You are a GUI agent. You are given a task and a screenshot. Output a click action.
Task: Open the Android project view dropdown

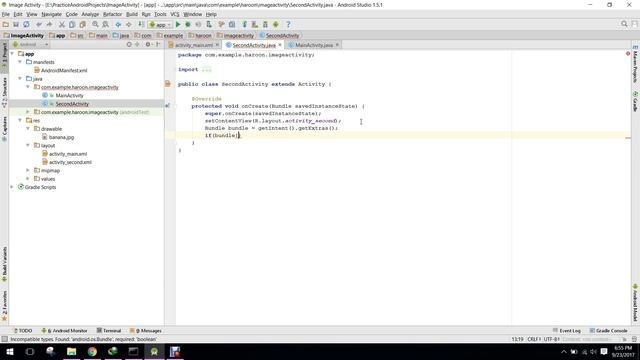coord(30,44)
